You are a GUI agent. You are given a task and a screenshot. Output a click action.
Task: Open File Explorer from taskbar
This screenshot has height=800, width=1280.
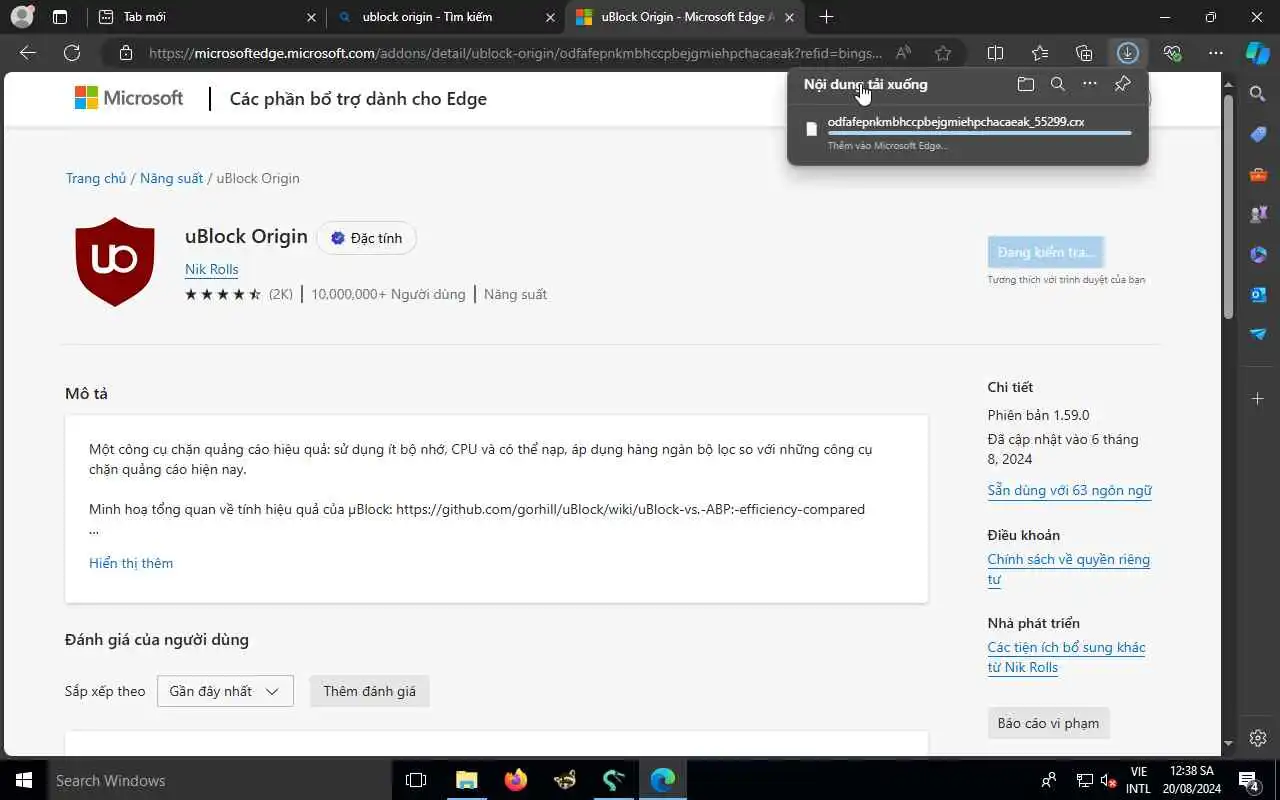pos(467,780)
